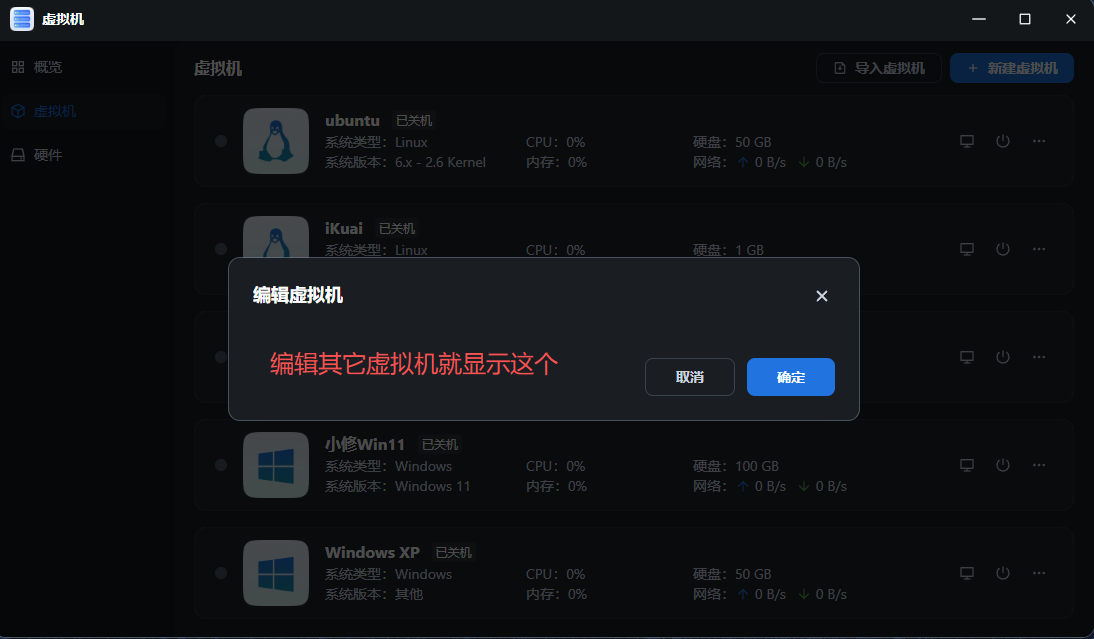The width and height of the screenshot is (1094, 639).
Task: Click power icon in the row behind dialog
Action: tap(1003, 356)
